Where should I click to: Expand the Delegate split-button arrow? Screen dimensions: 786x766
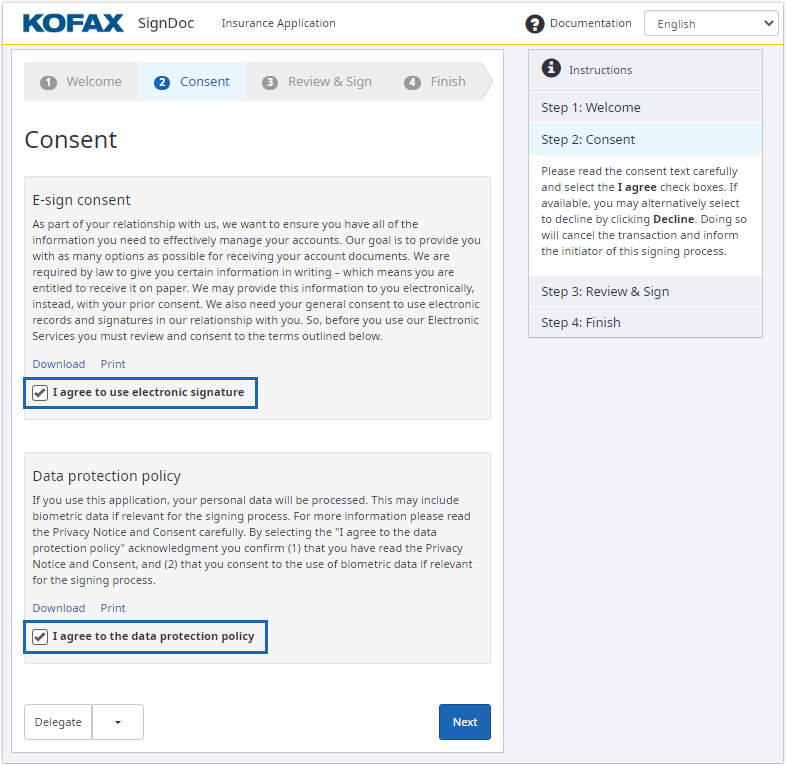(118, 722)
